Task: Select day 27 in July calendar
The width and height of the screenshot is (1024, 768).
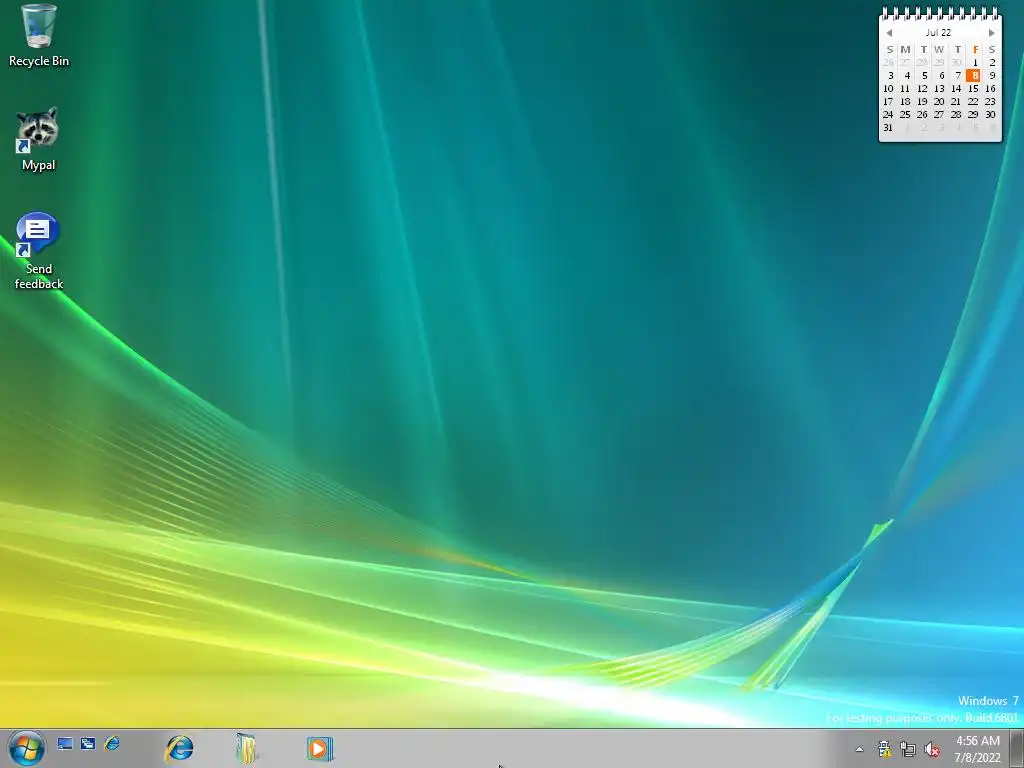Action: 939,115
